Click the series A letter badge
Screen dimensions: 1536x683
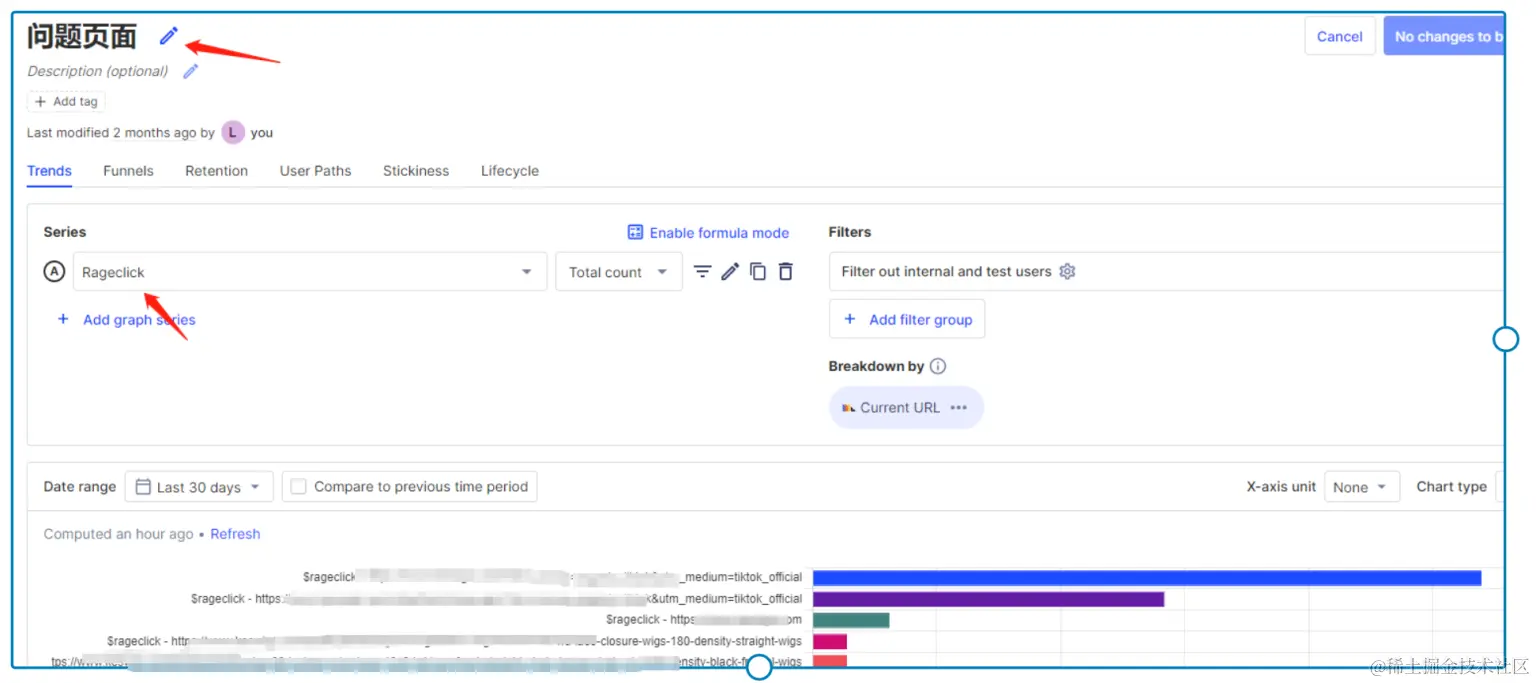55,271
